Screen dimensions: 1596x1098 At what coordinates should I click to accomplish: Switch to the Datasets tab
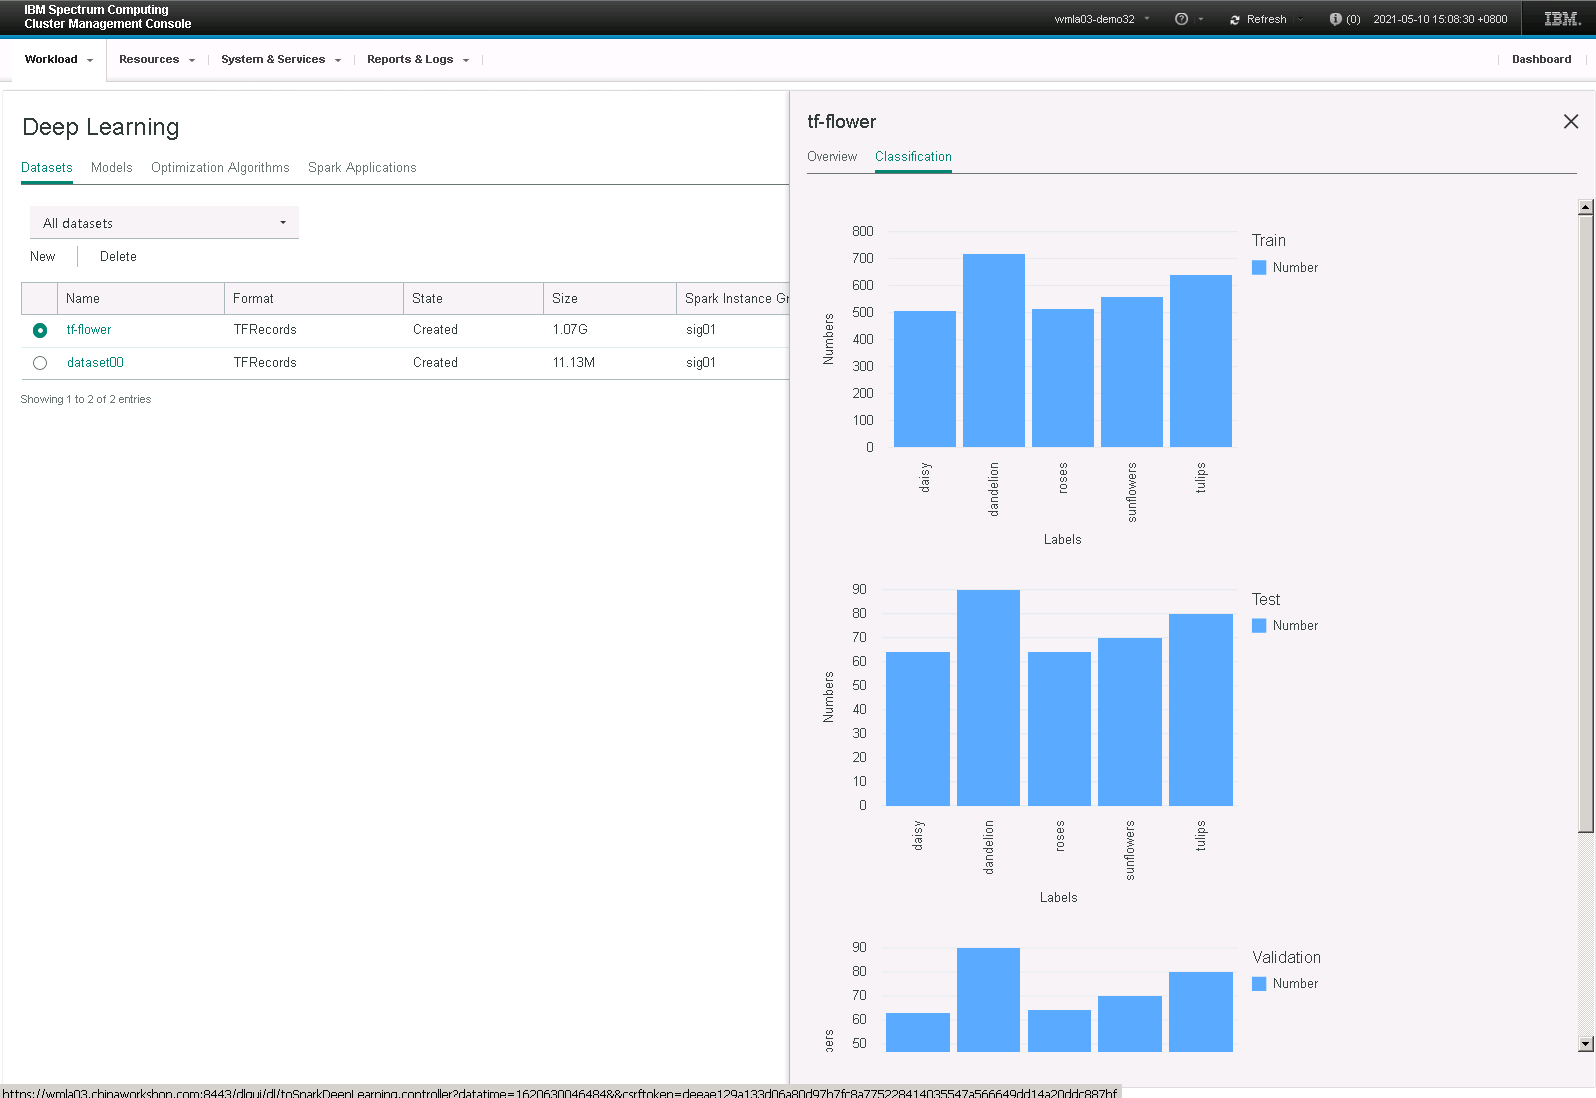coord(47,168)
